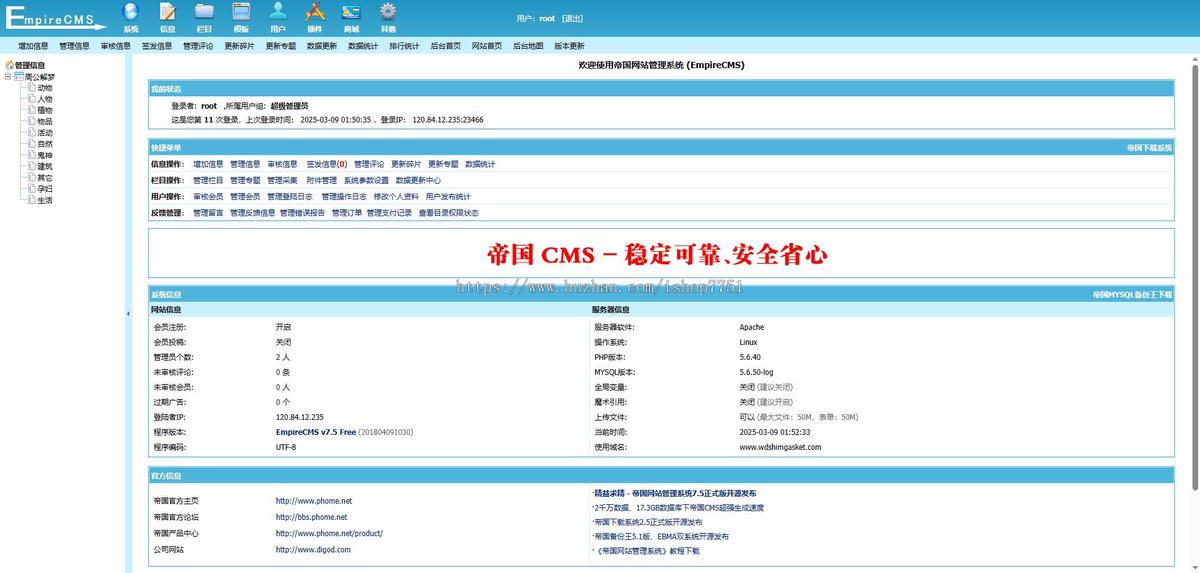1200x573 pixels.
Task: Visit the http://bbs.phome.net forum link
Action: coord(311,517)
